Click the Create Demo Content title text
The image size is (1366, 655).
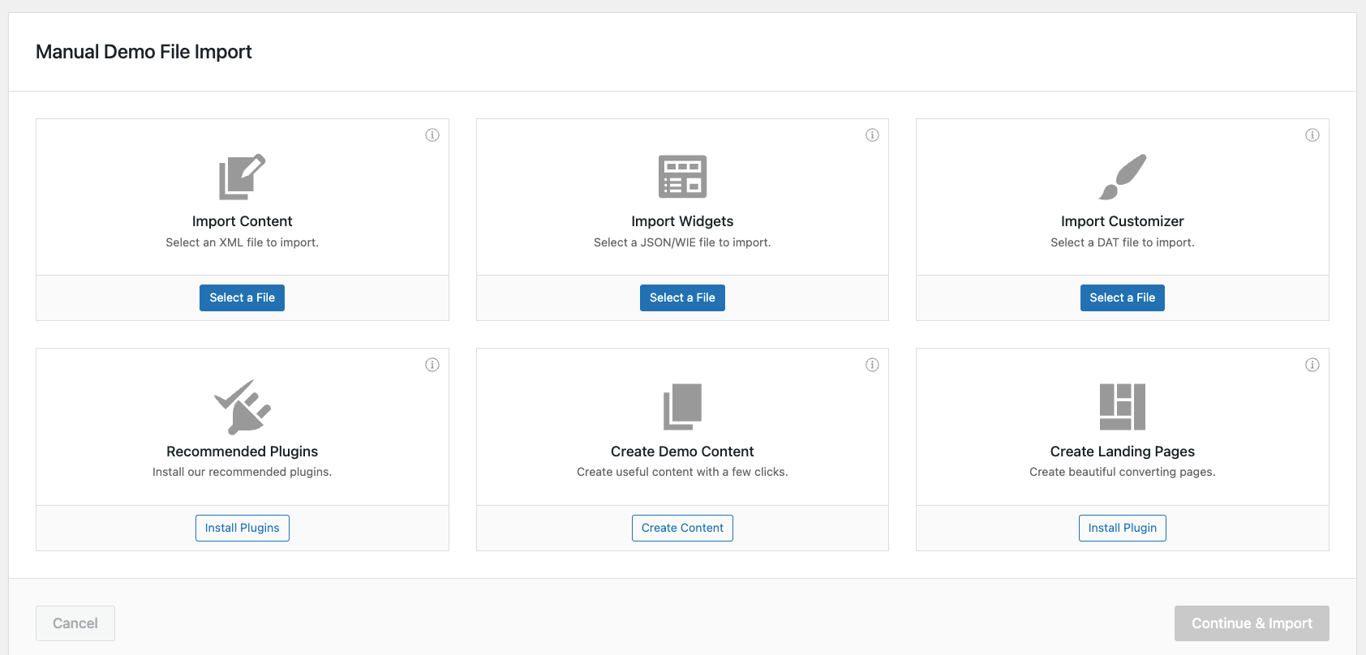pyautogui.click(x=682, y=451)
